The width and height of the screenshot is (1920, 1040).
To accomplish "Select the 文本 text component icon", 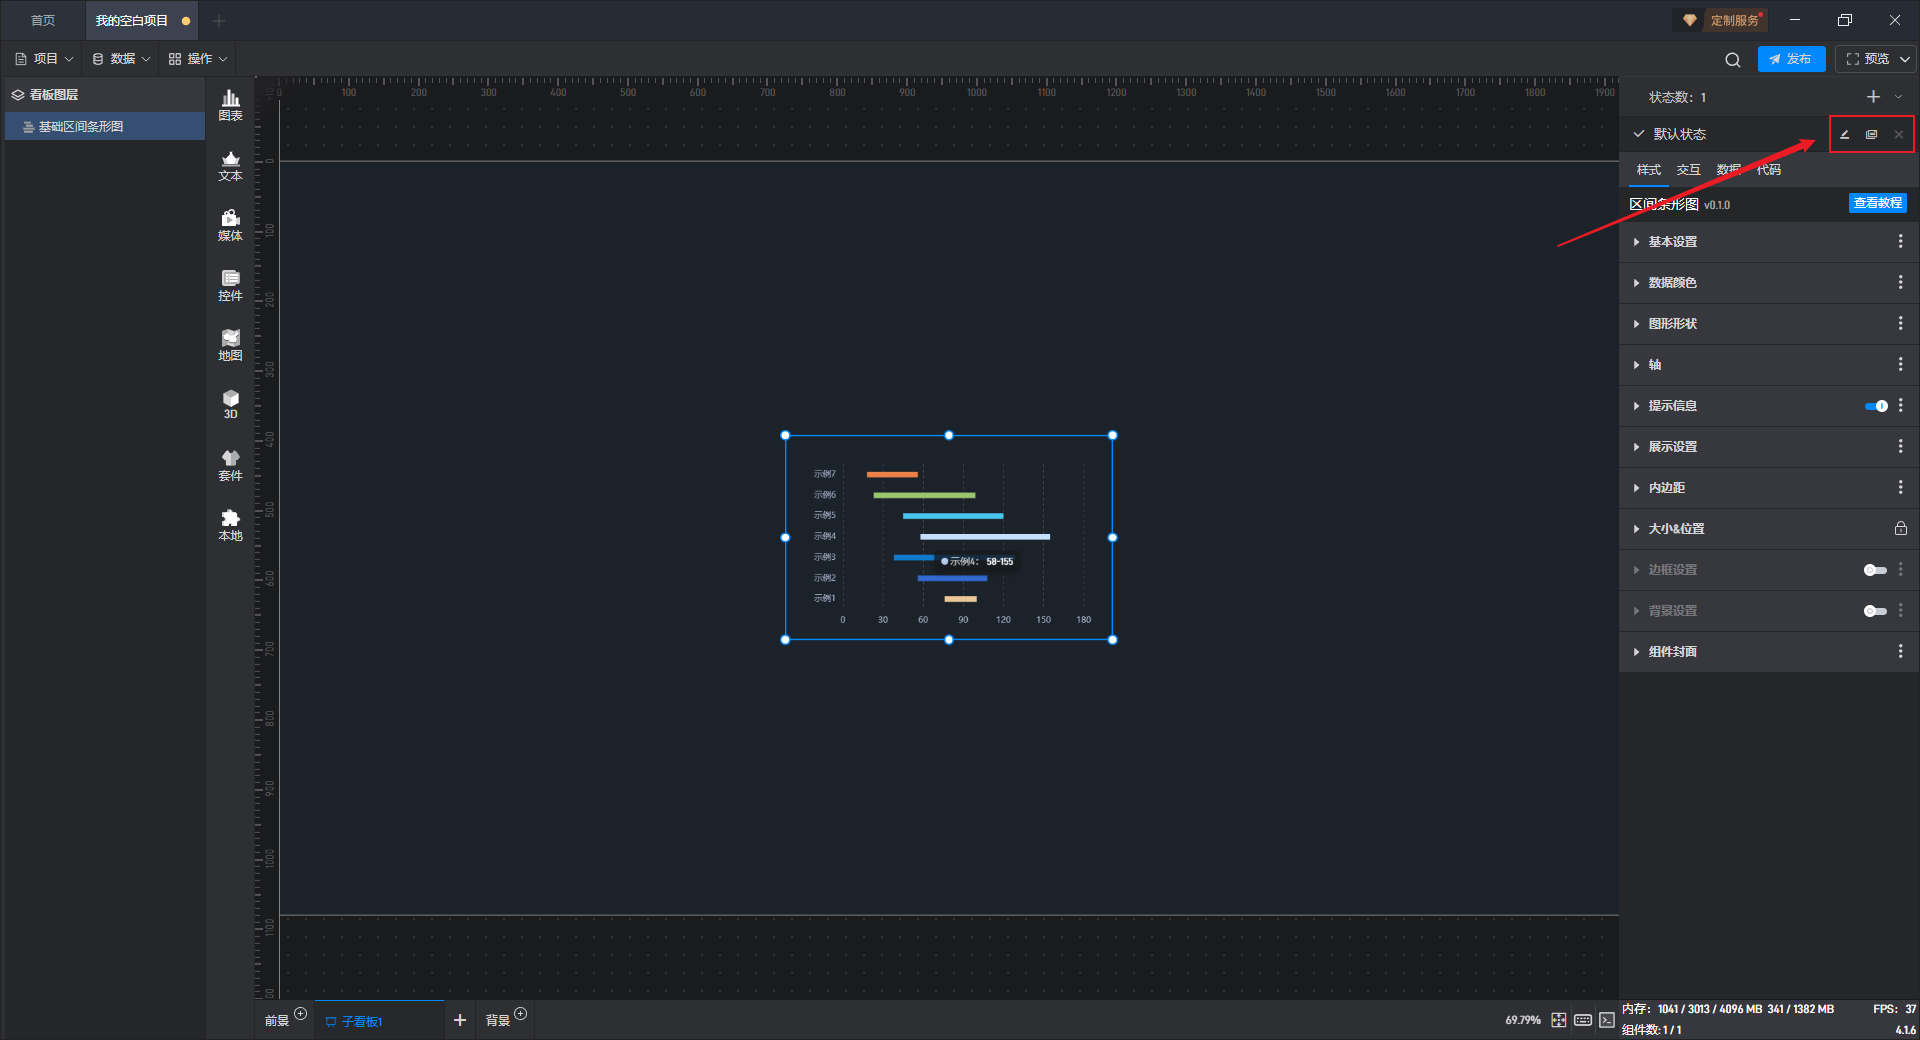I will pos(230,165).
